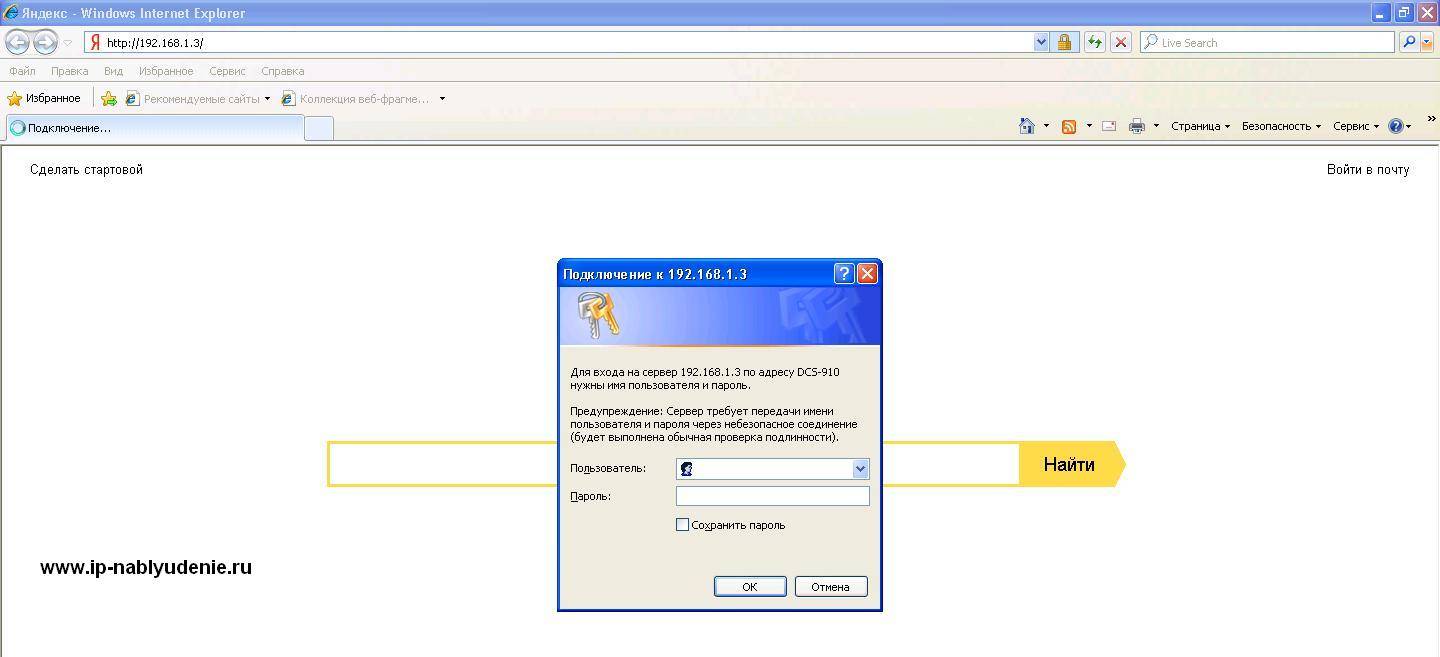Viewport: 1440px width, 657px height.
Task: Click the Yandex favicon in address bar
Action: click(96, 42)
